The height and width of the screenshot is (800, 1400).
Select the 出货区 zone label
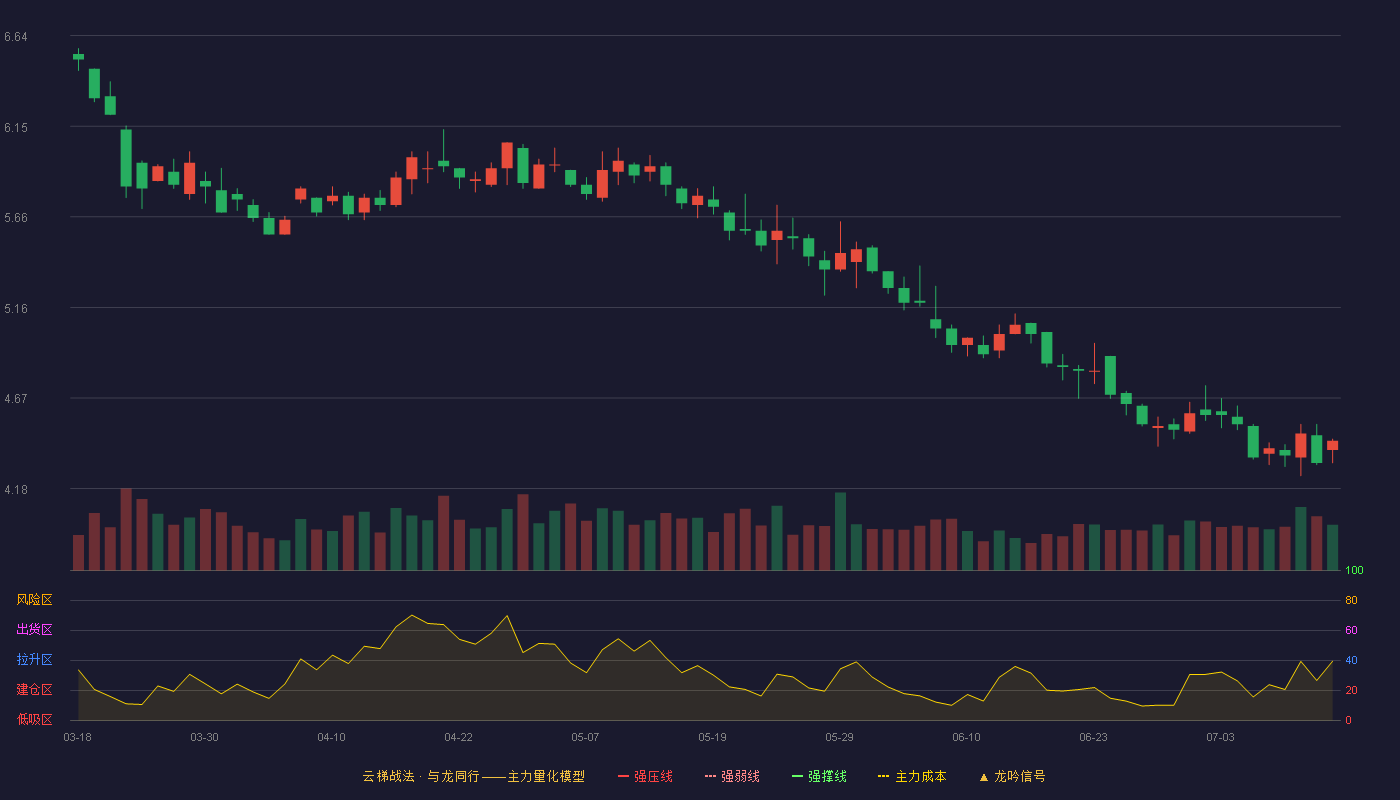(x=34, y=630)
